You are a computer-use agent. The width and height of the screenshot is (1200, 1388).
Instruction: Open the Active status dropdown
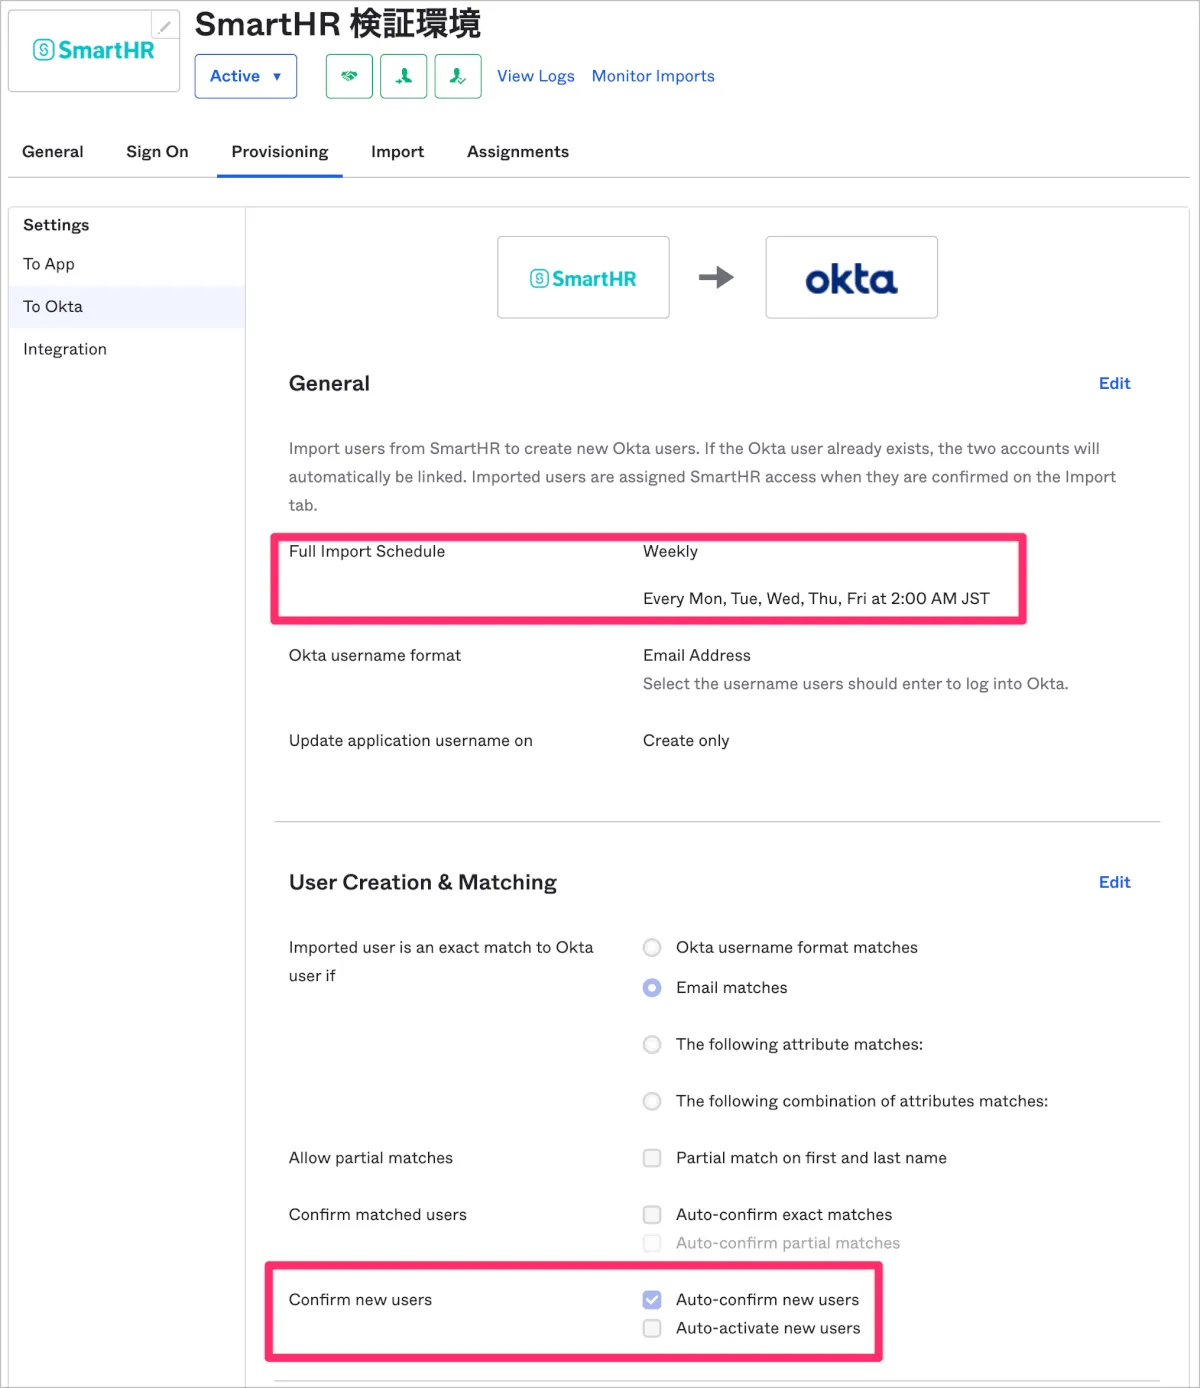click(x=246, y=76)
